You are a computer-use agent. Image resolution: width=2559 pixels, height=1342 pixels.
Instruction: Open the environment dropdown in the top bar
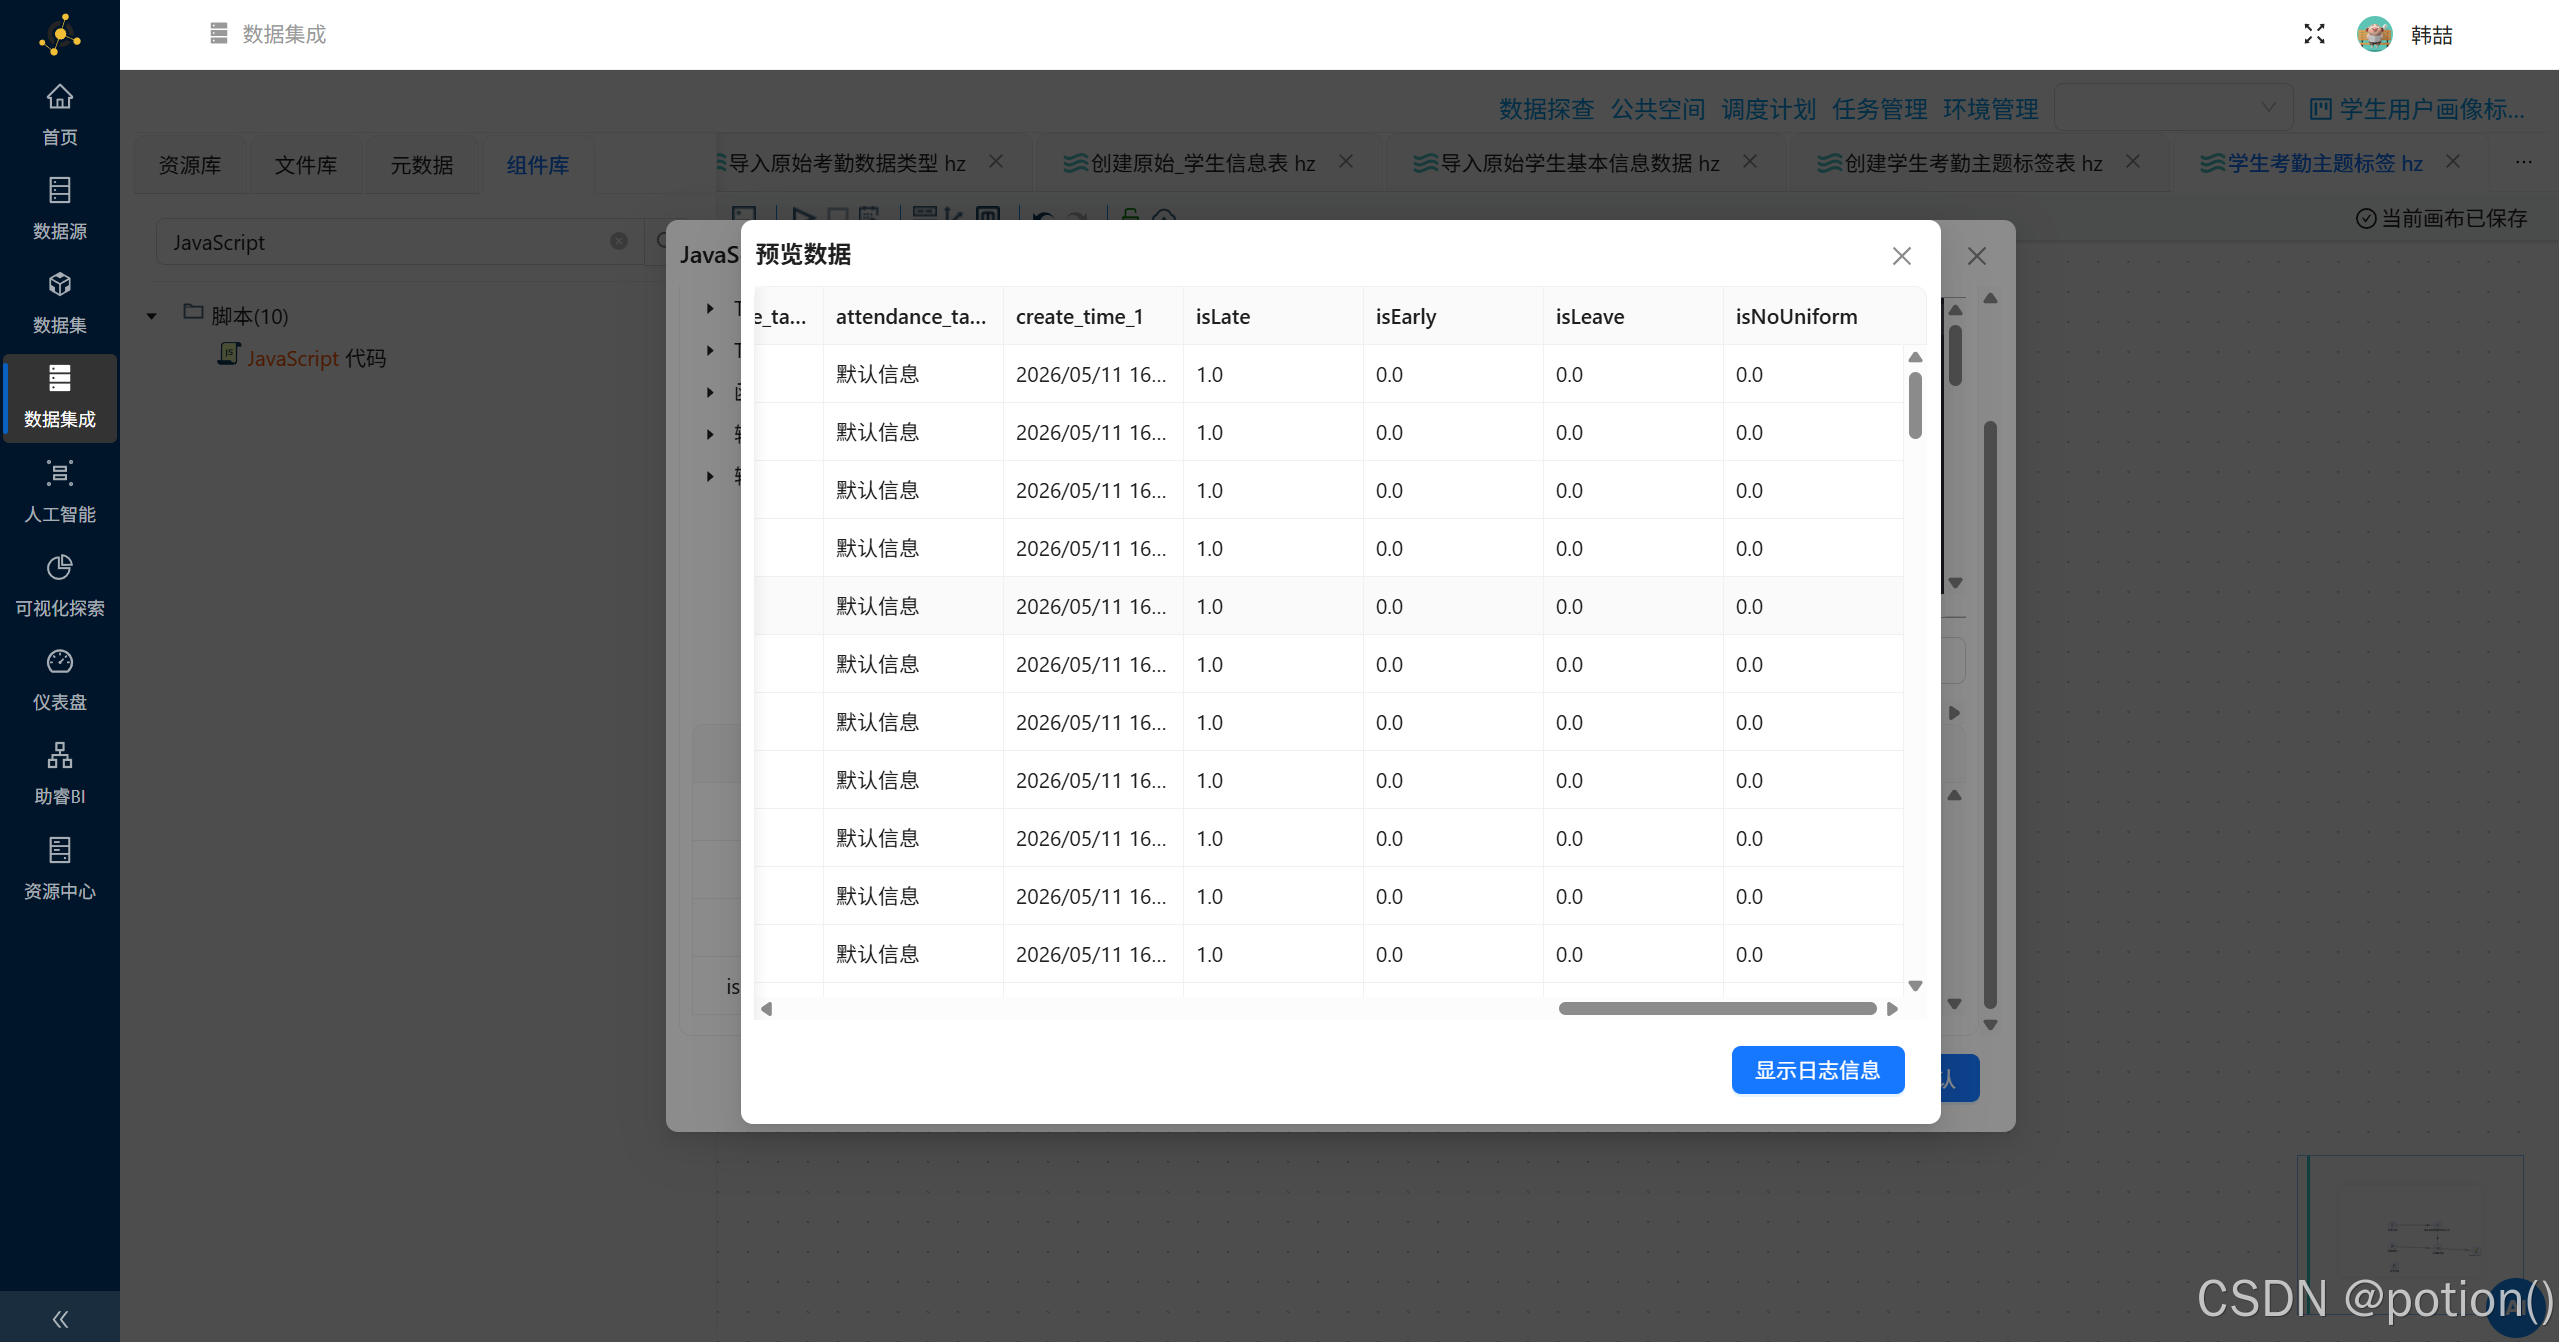(x=2174, y=107)
